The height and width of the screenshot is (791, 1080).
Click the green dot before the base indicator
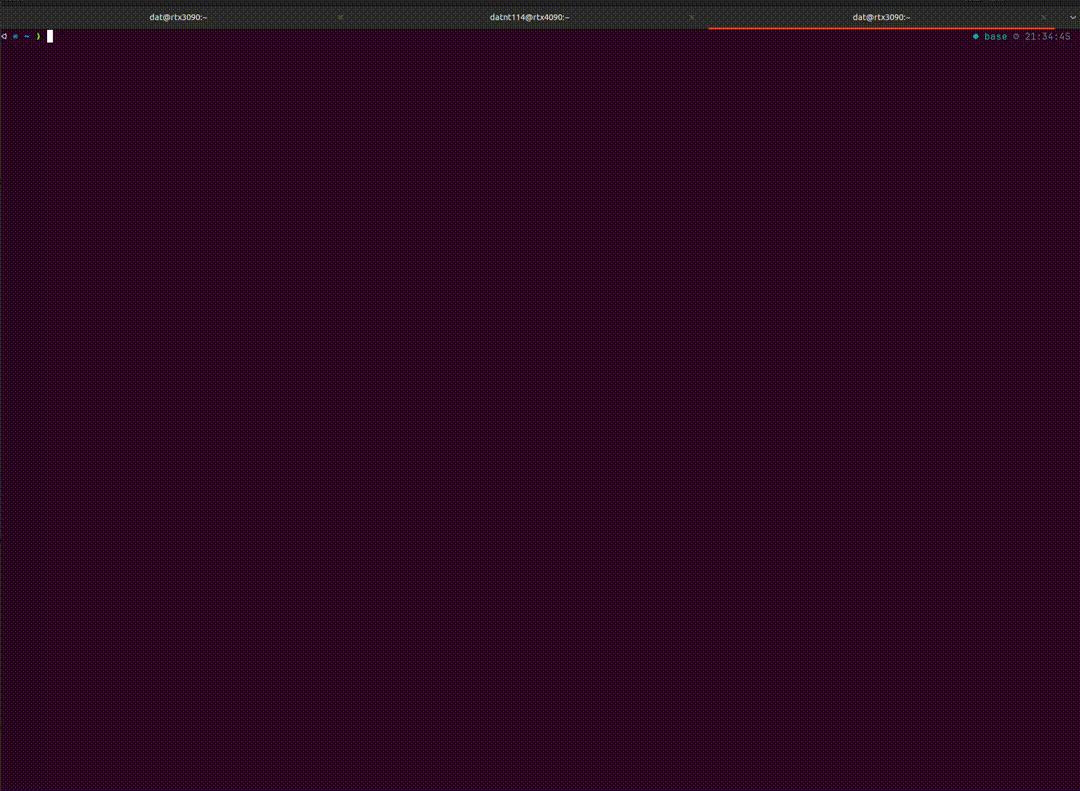976,36
